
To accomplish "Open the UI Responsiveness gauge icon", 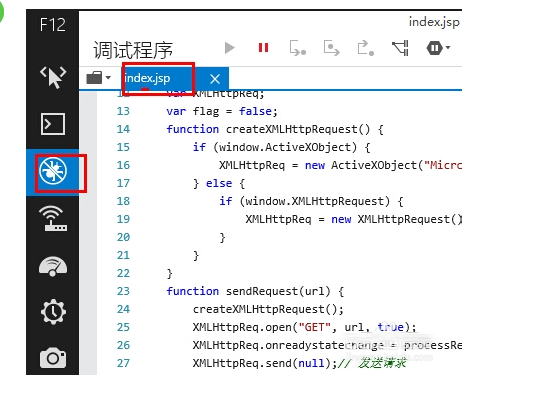I will [x=53, y=267].
